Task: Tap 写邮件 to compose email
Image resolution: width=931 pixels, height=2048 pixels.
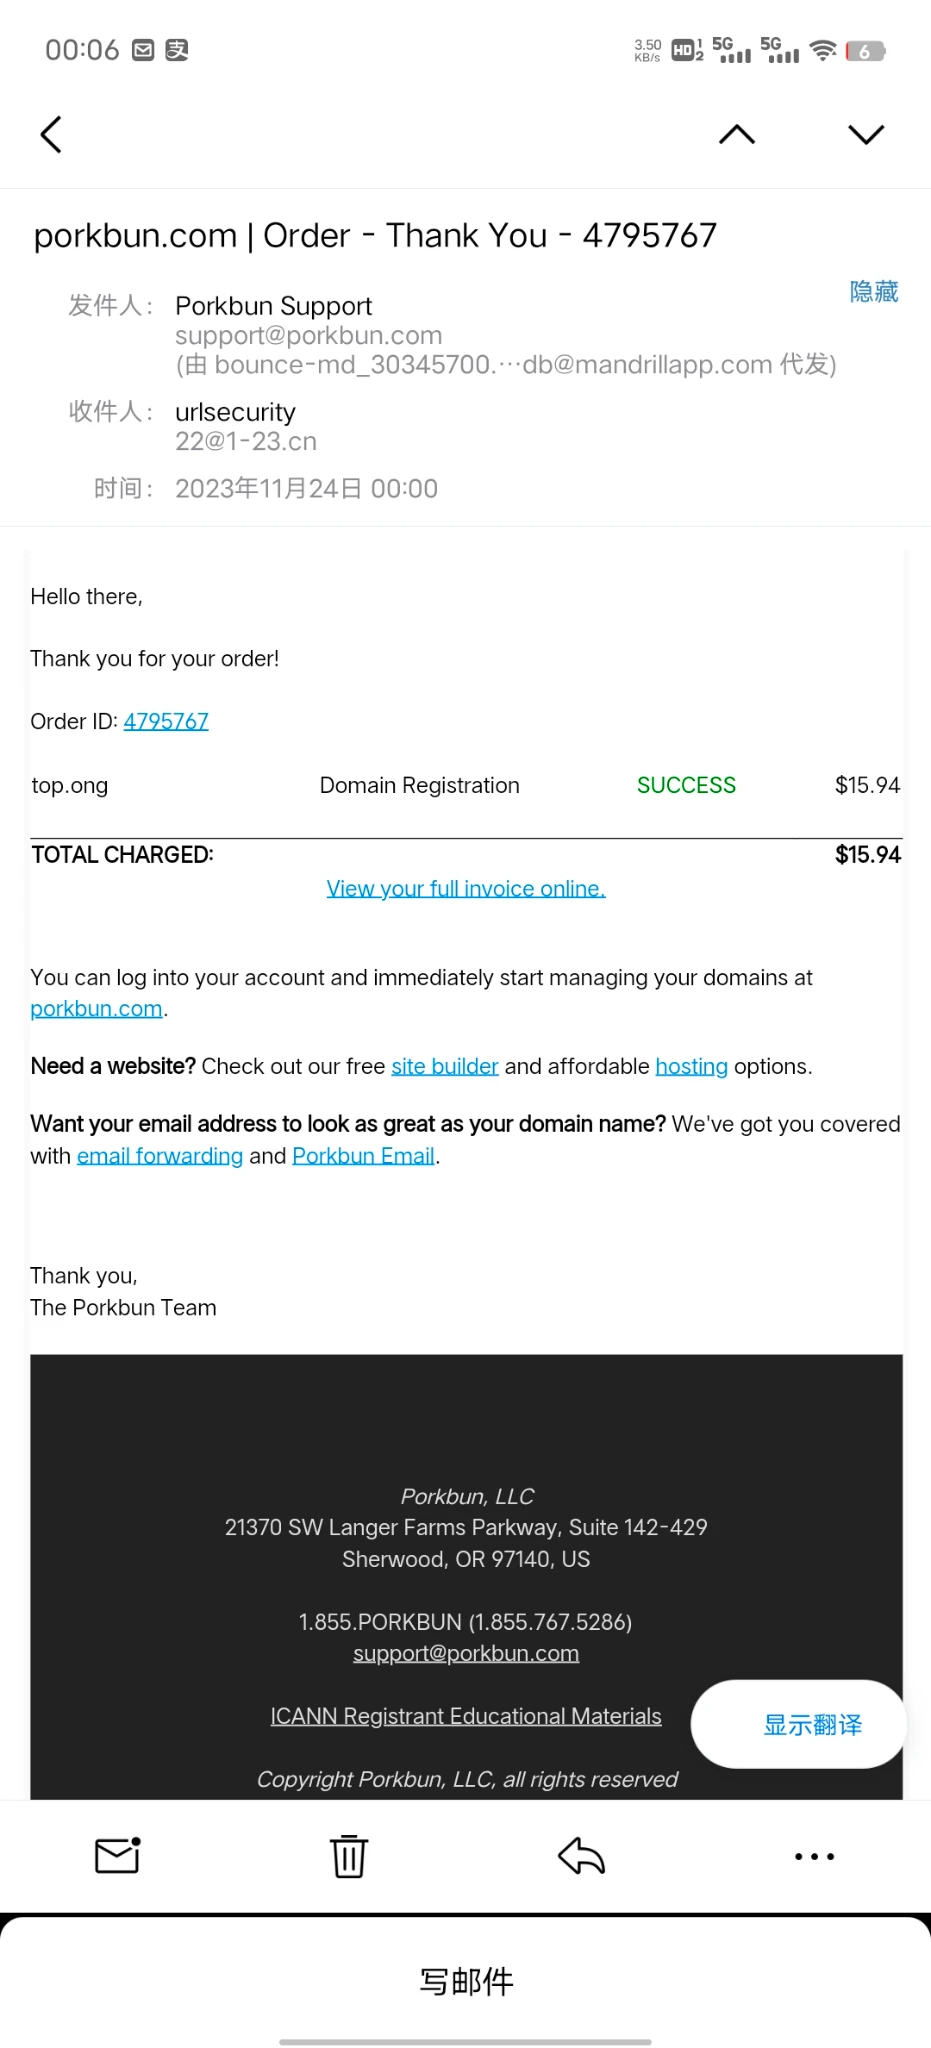Action: click(466, 1981)
